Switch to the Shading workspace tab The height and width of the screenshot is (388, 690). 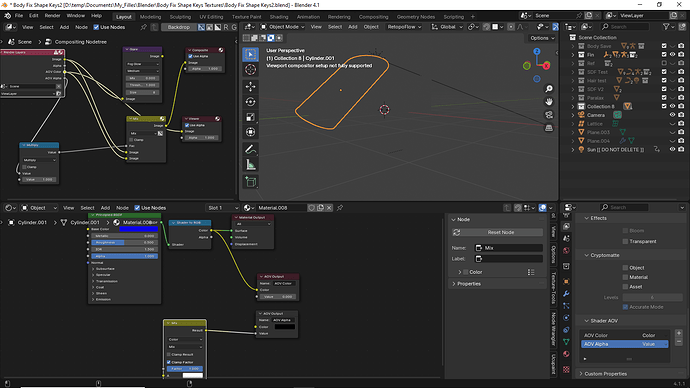(279, 17)
